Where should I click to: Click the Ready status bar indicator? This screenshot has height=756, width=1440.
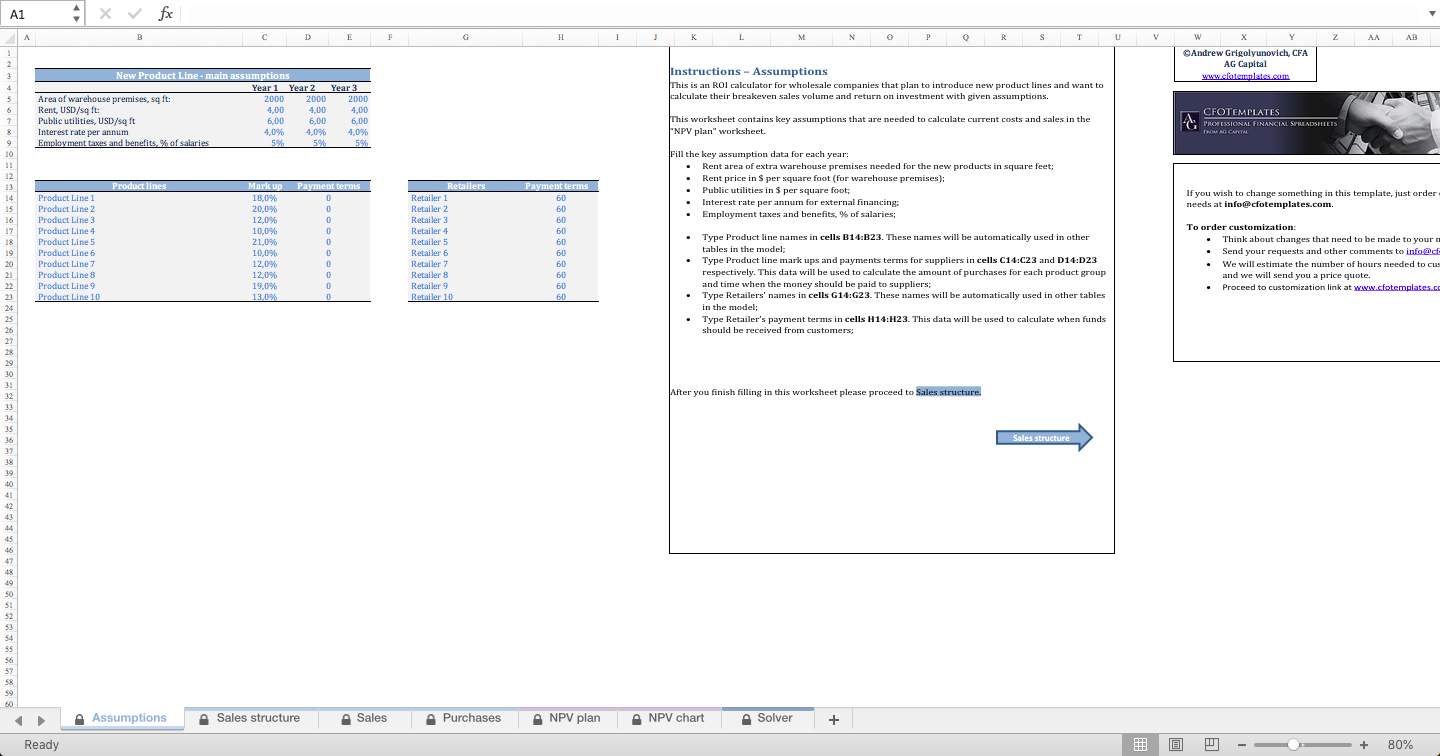click(x=41, y=744)
